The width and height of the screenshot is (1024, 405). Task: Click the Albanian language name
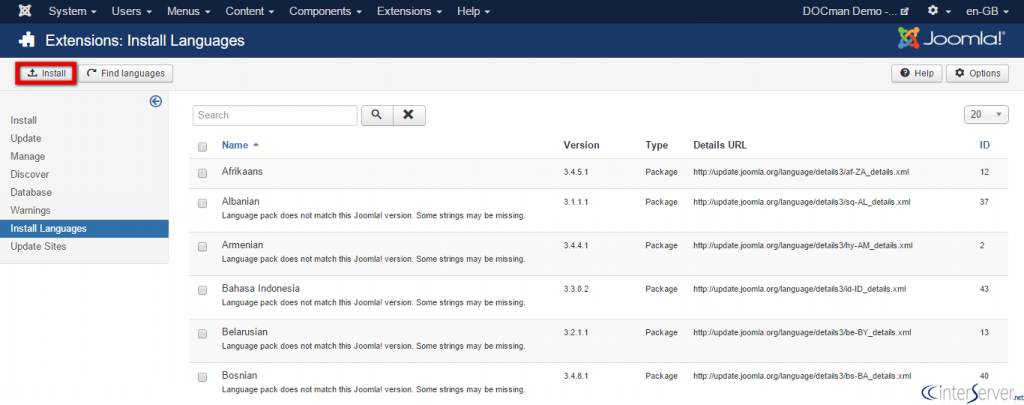[240, 201]
